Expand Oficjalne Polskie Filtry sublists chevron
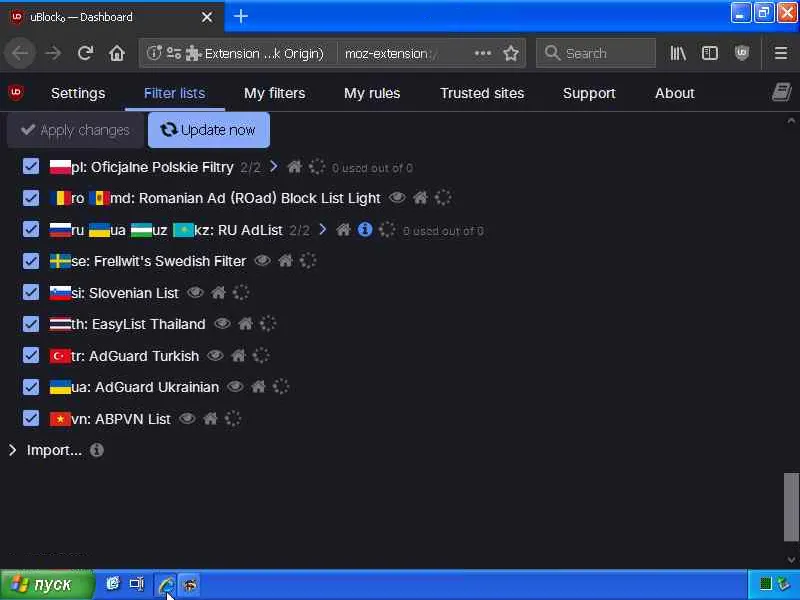 [273, 166]
